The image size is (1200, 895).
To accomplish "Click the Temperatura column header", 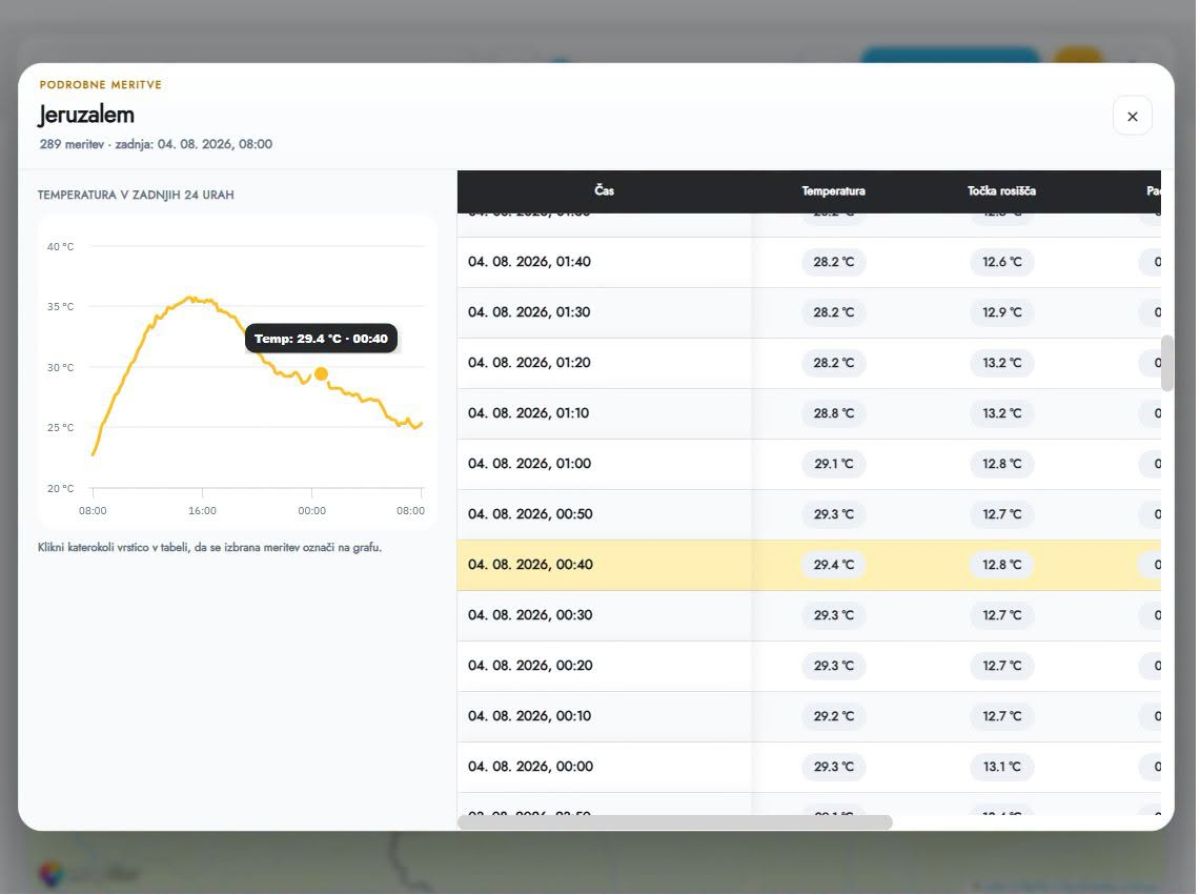I will 833,191.
